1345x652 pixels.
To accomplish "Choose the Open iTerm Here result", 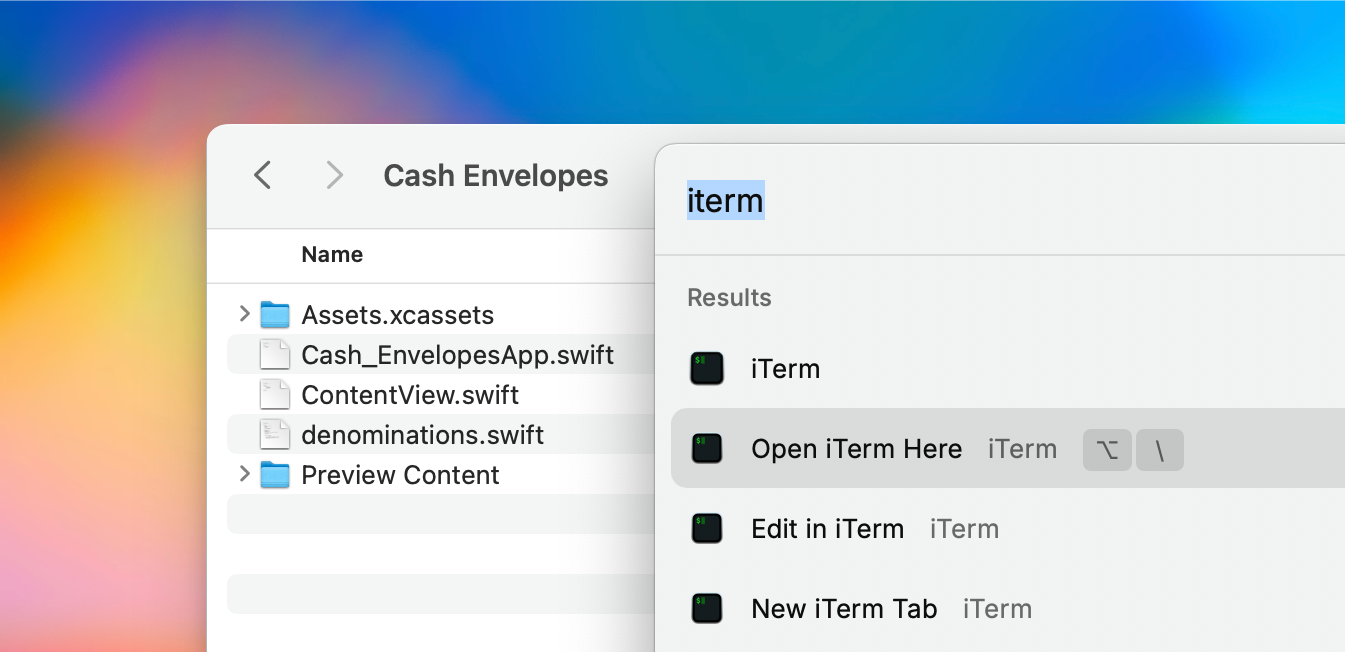I will pos(1008,448).
